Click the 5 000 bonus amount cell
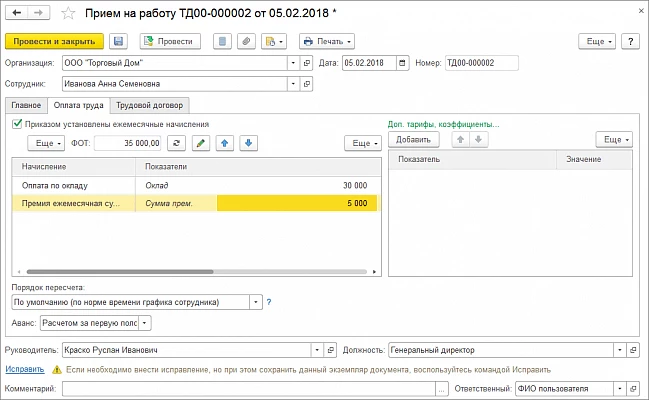 [297, 203]
